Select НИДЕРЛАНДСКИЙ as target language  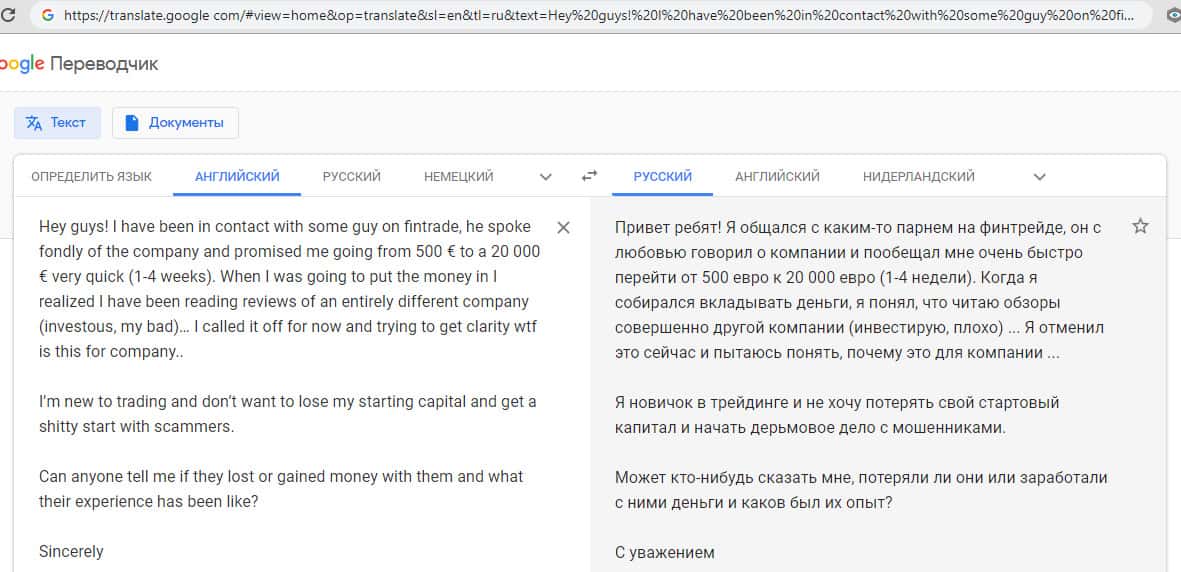(x=919, y=176)
